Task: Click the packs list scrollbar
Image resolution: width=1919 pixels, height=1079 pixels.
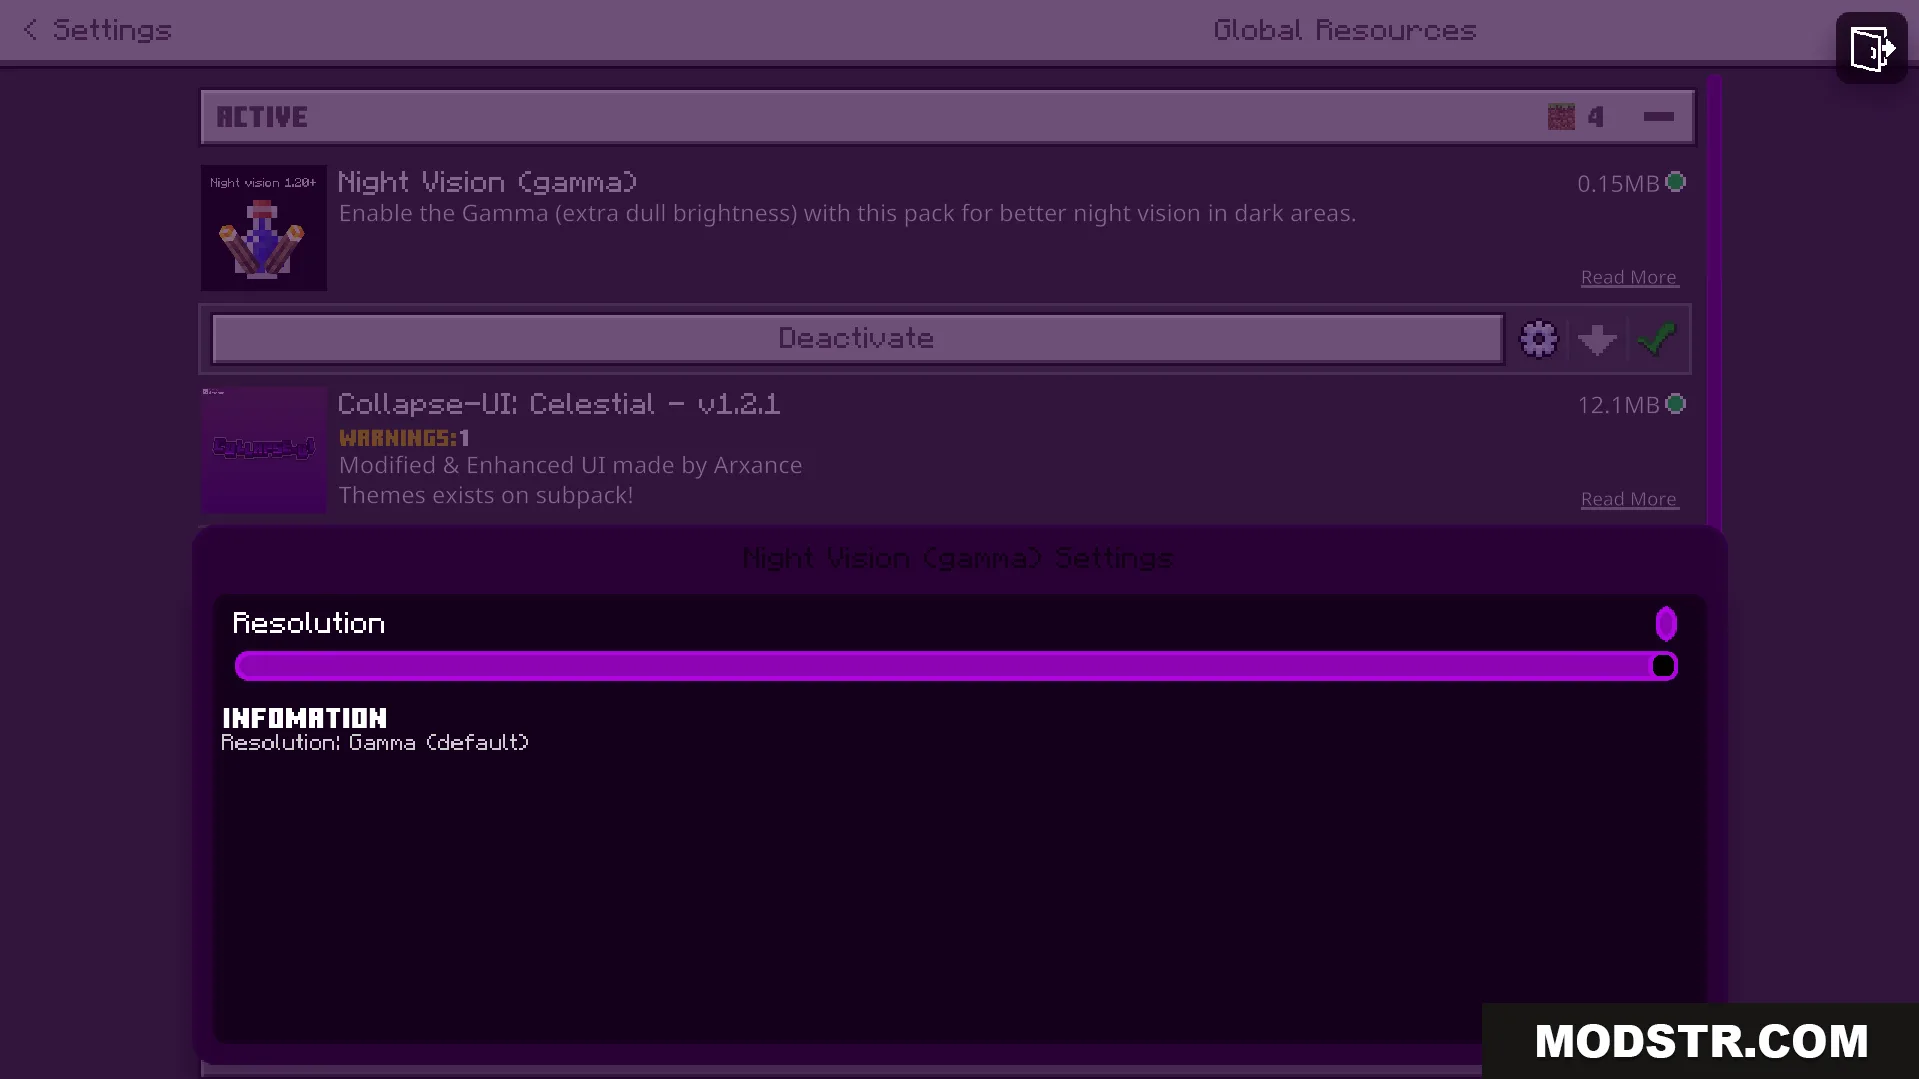Action: (x=1714, y=300)
